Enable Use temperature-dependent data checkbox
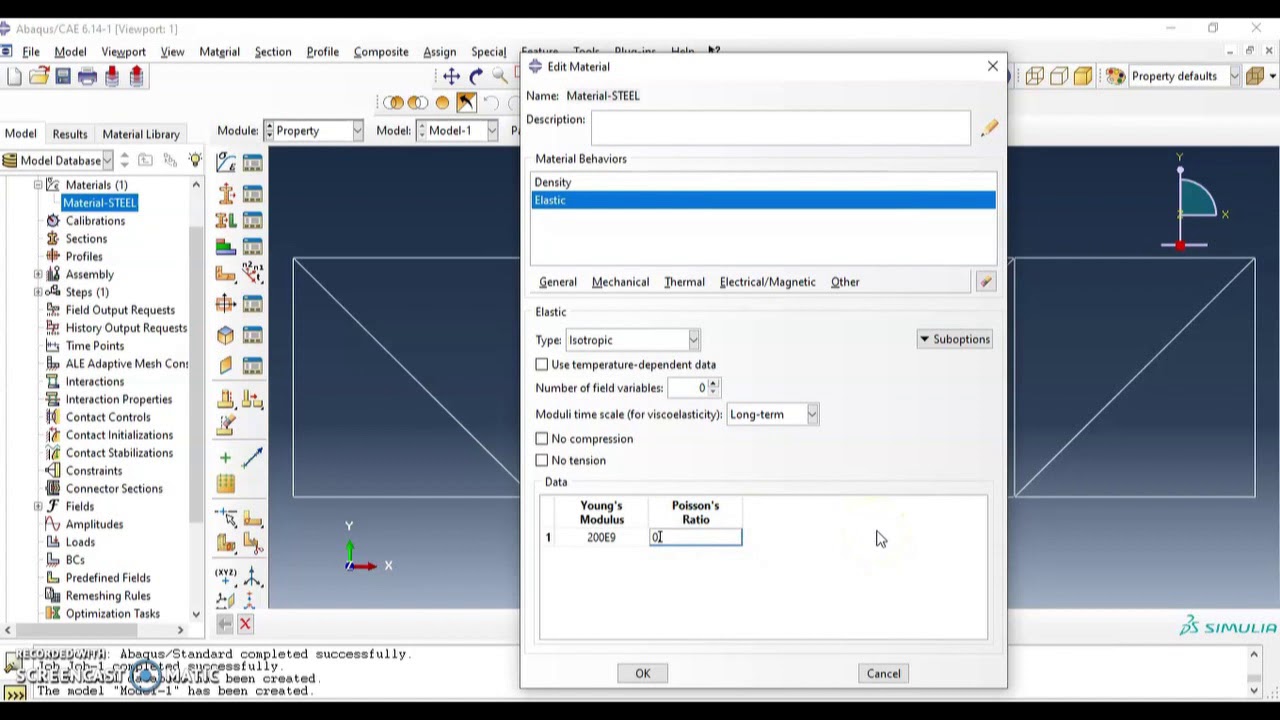This screenshot has width=1280, height=720. (542, 365)
